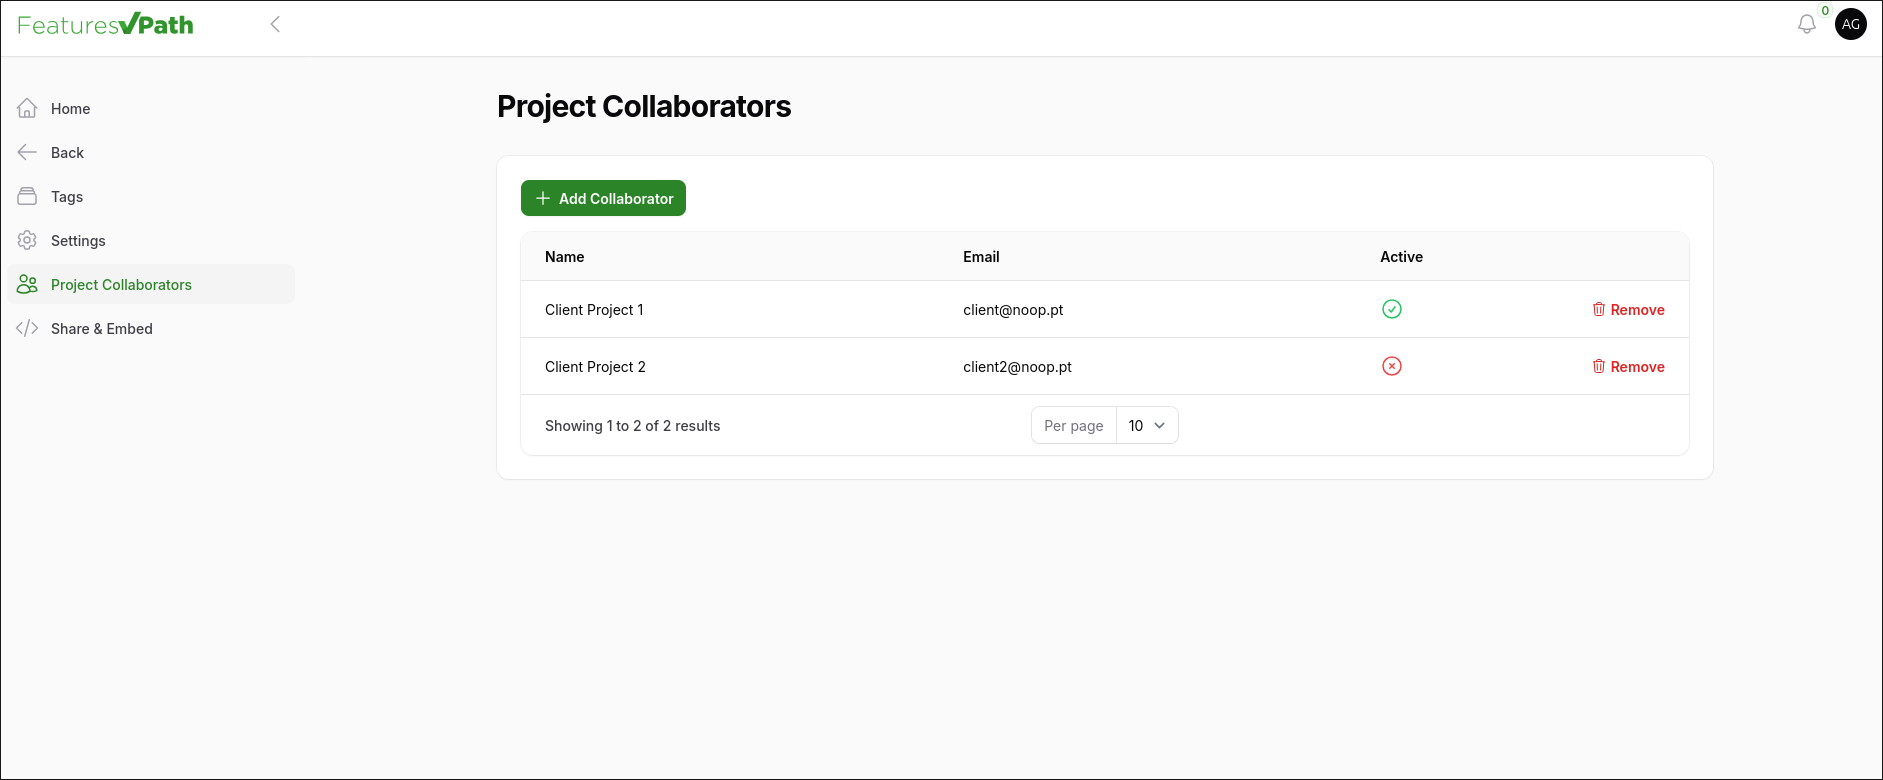Click the notification count badge
Viewport: 1883px width, 780px height.
point(1825,11)
